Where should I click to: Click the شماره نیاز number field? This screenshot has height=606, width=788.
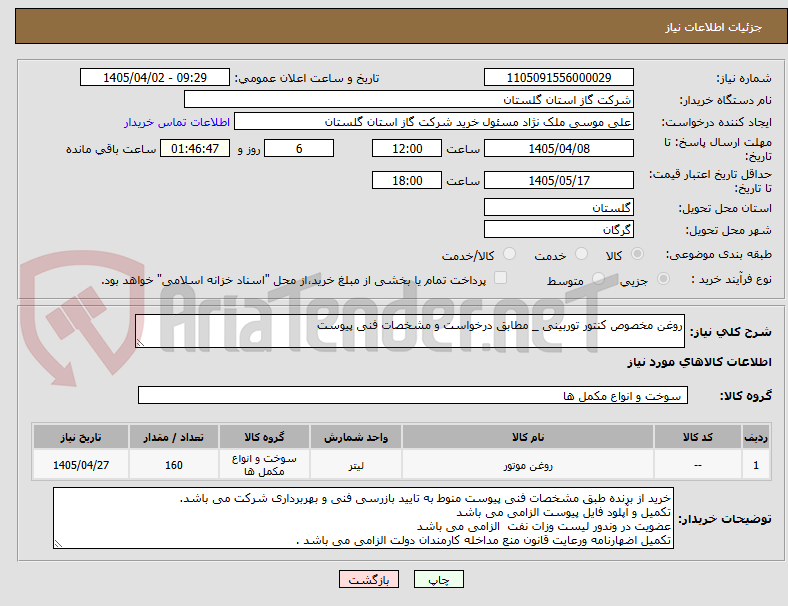coord(559,77)
